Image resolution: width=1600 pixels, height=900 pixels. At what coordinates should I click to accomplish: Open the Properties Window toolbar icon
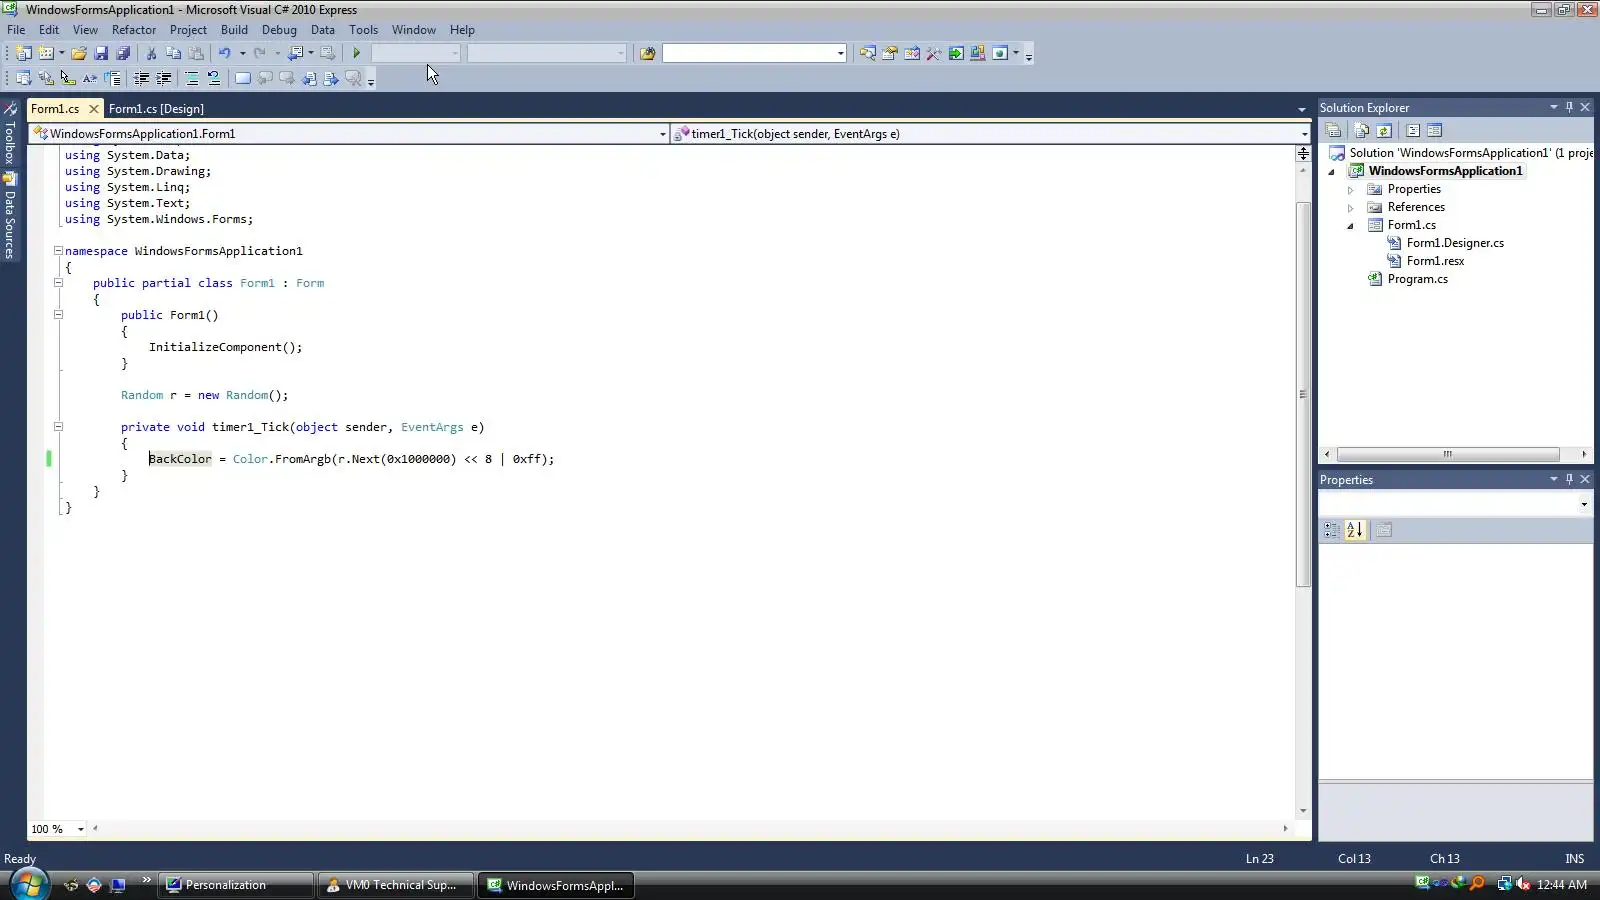click(889, 53)
